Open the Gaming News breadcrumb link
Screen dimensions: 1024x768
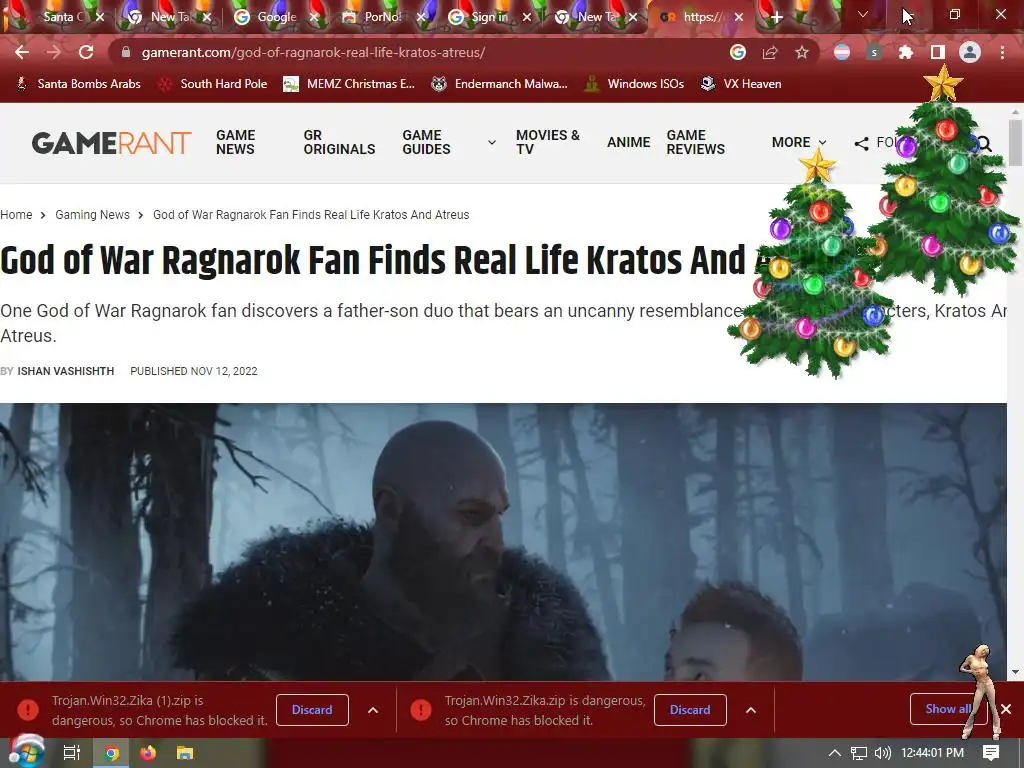tap(92, 215)
